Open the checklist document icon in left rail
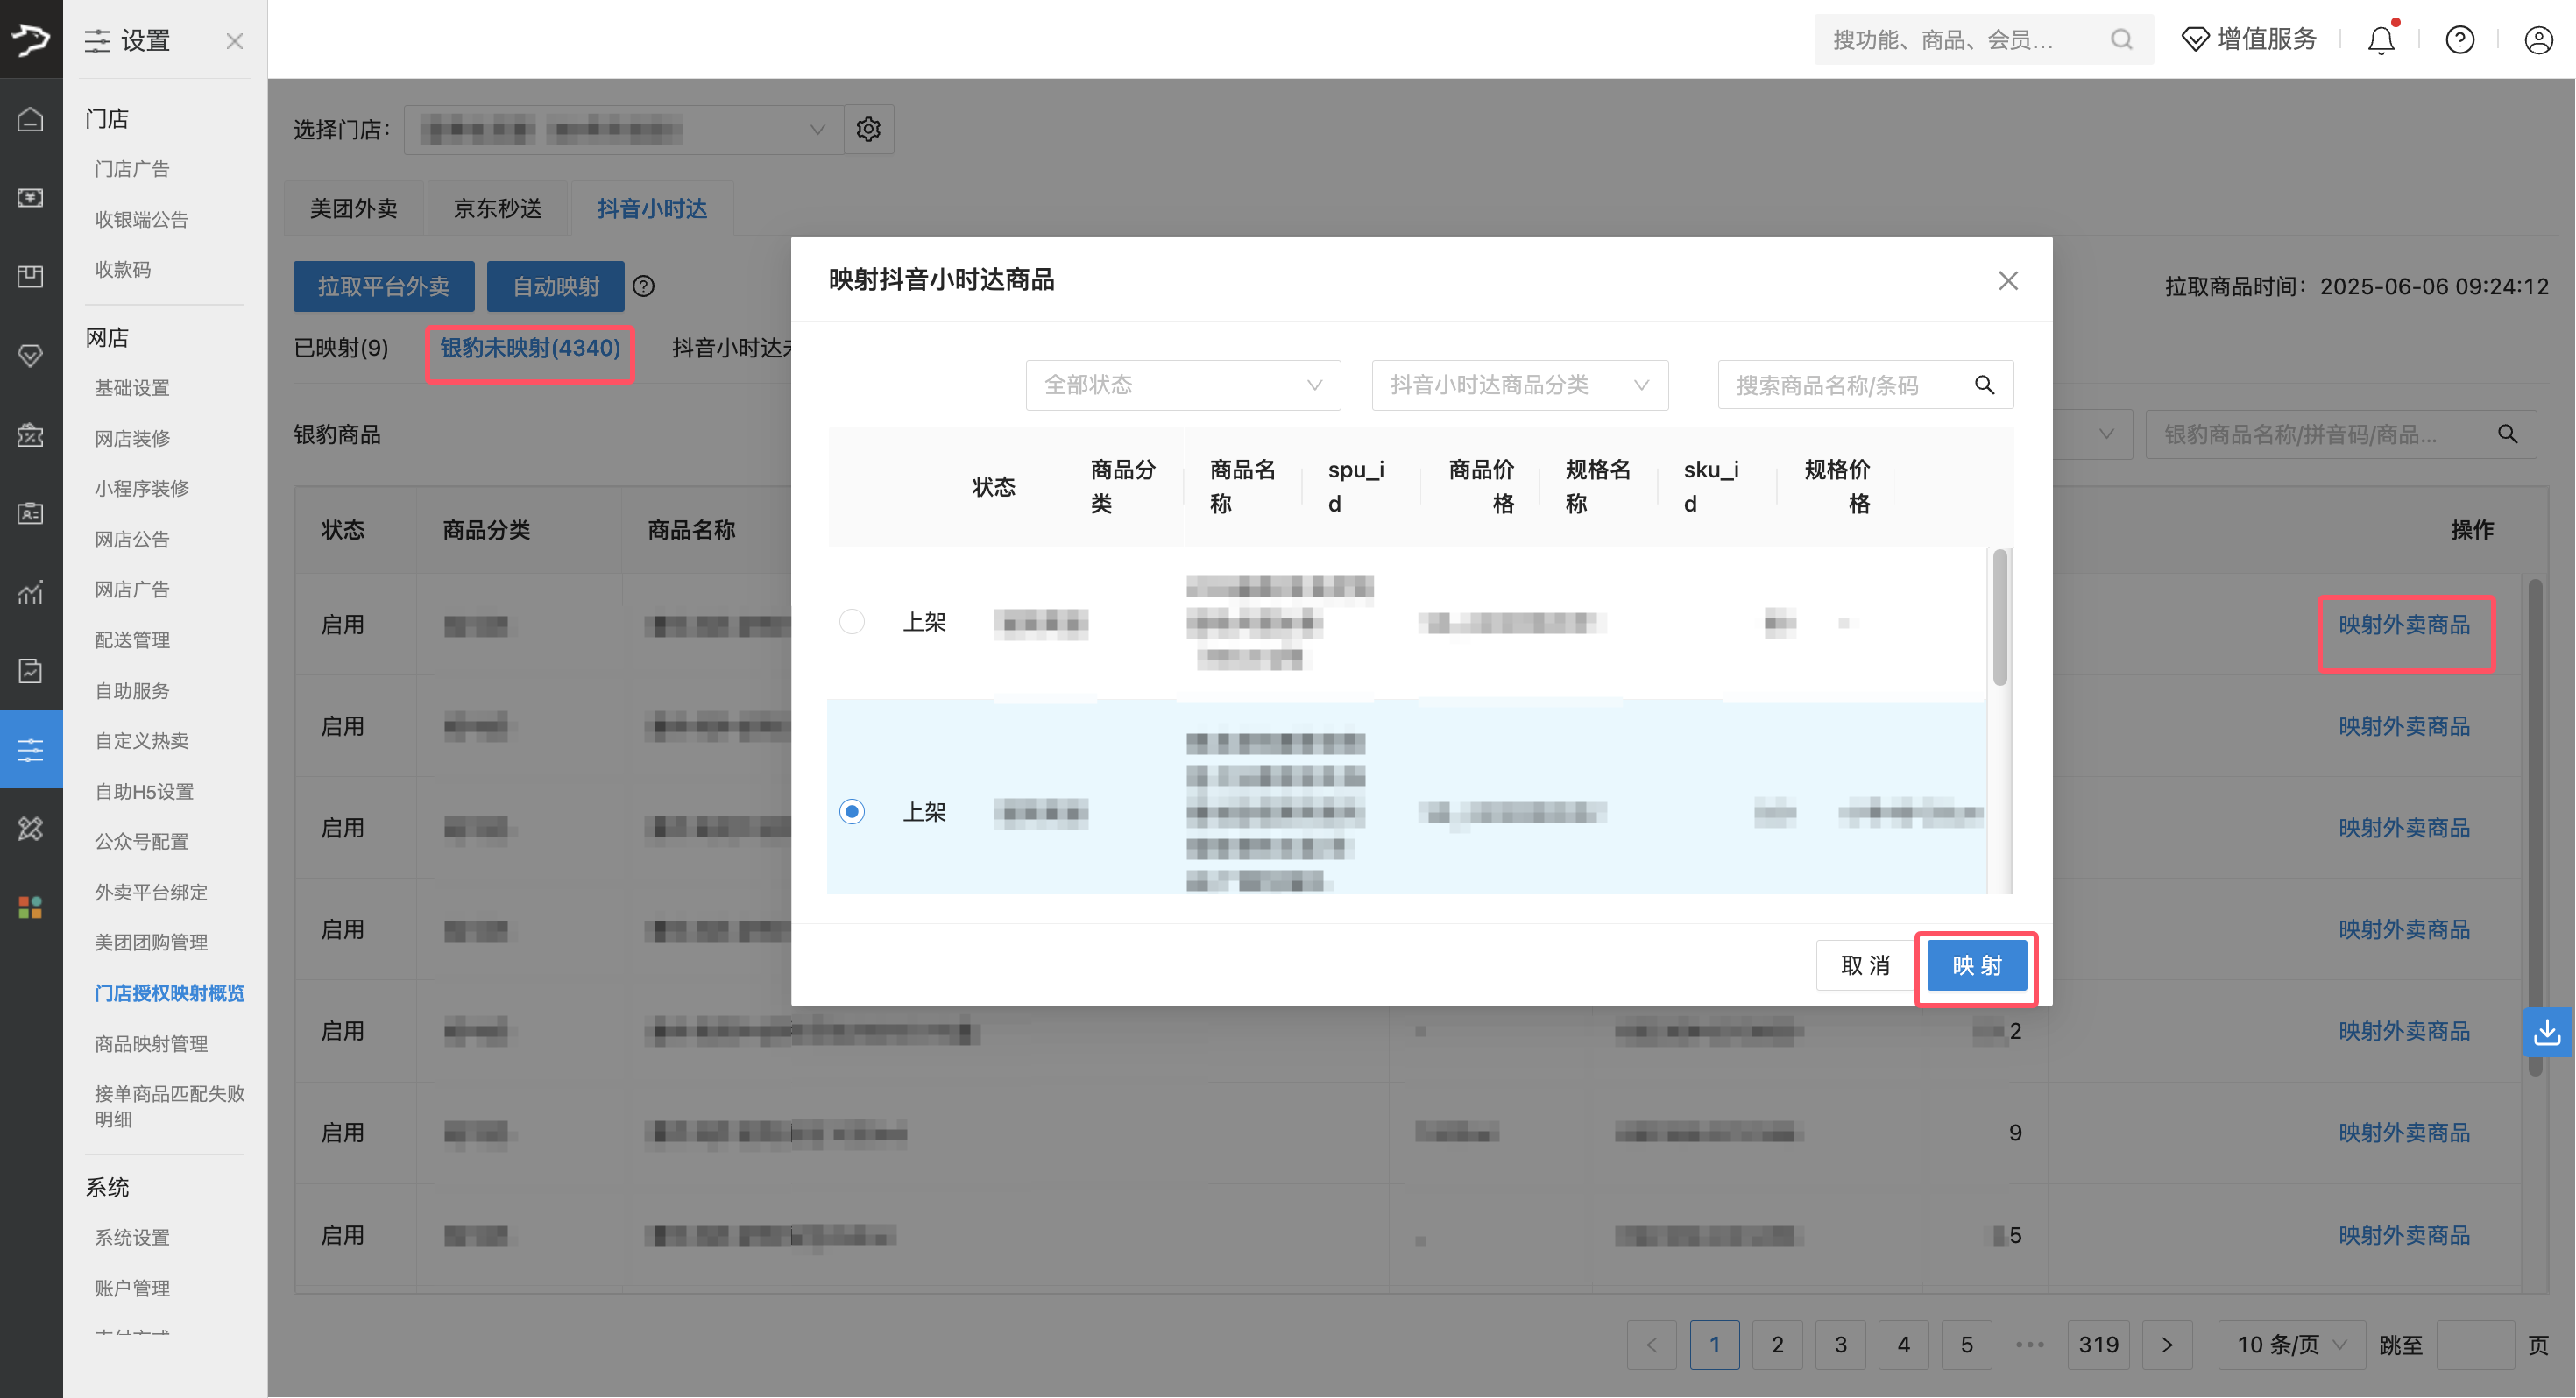This screenshot has width=2576, height=1398. pyautogui.click(x=31, y=671)
